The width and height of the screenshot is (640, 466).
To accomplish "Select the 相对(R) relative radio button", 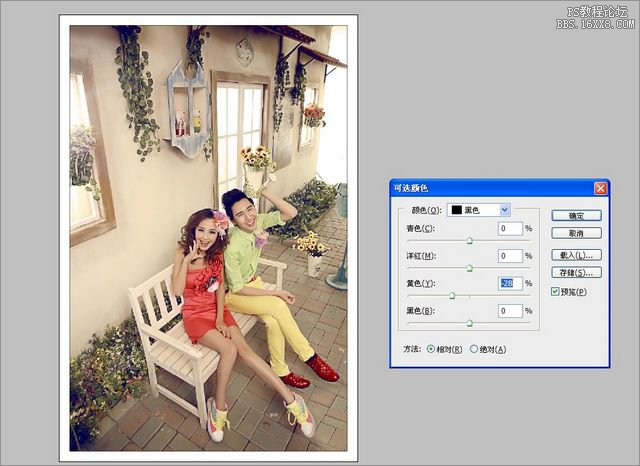I will 432,349.
